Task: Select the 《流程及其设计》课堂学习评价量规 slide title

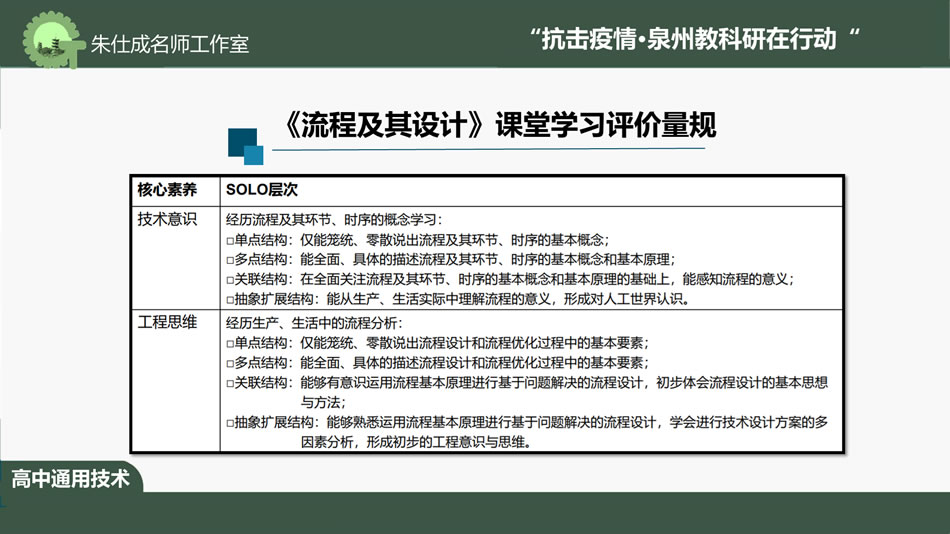Action: click(500, 127)
